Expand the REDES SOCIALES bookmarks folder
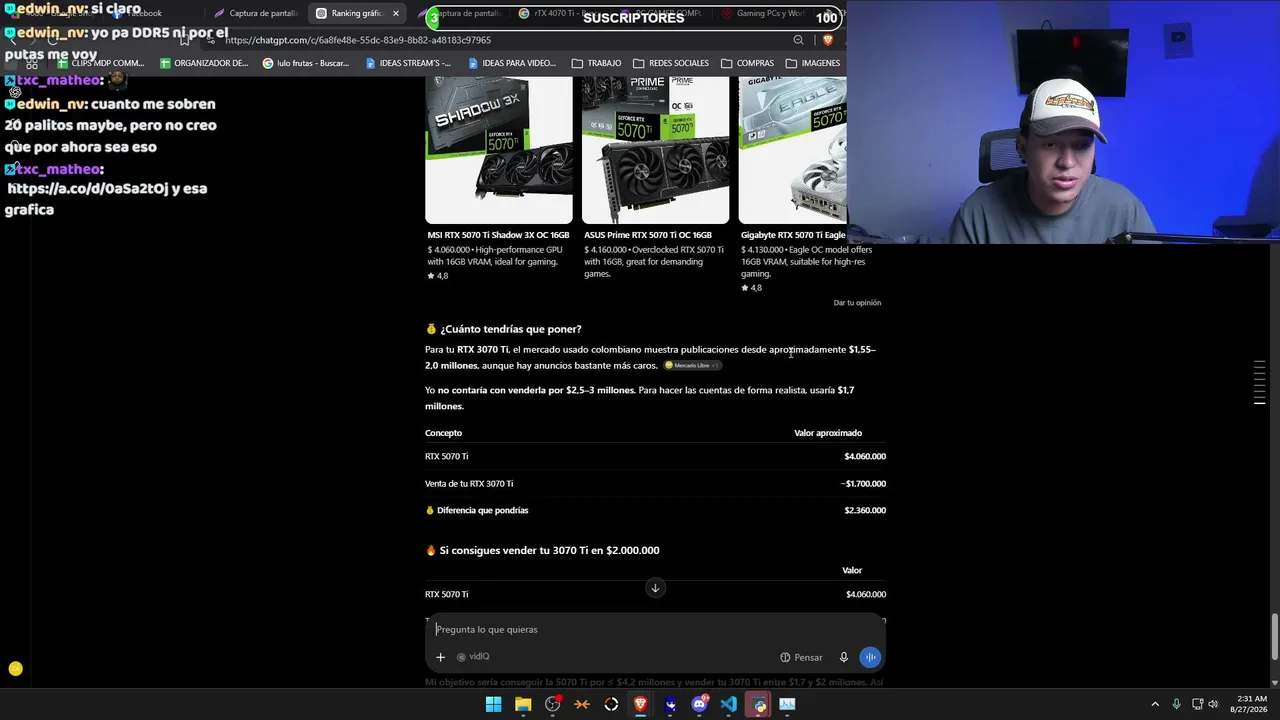This screenshot has height=720, width=1280. coord(671,63)
